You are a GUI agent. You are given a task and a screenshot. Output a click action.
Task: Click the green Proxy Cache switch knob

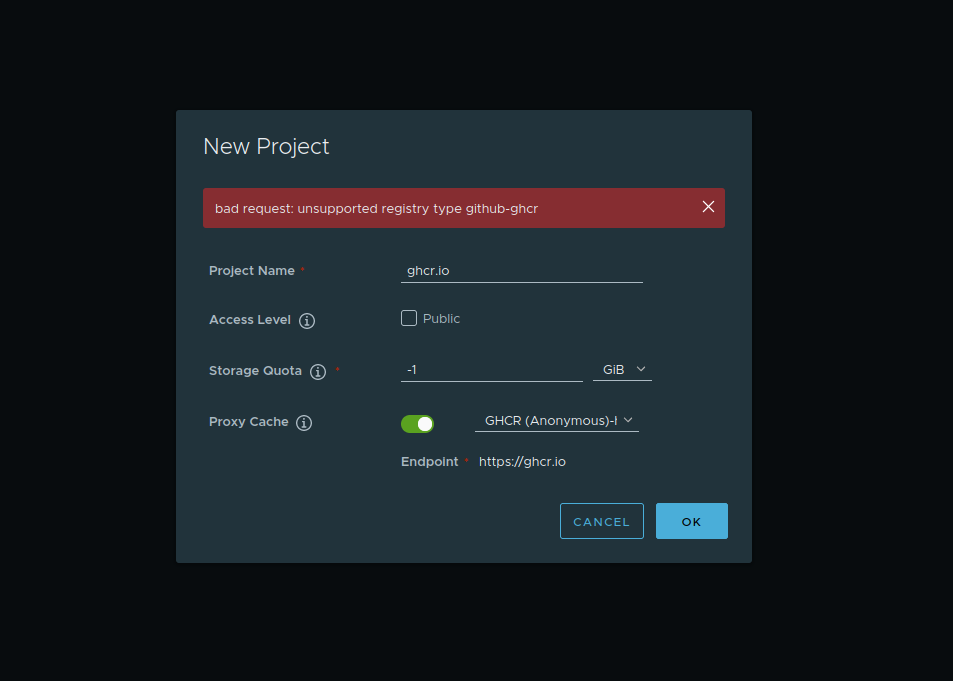click(425, 423)
